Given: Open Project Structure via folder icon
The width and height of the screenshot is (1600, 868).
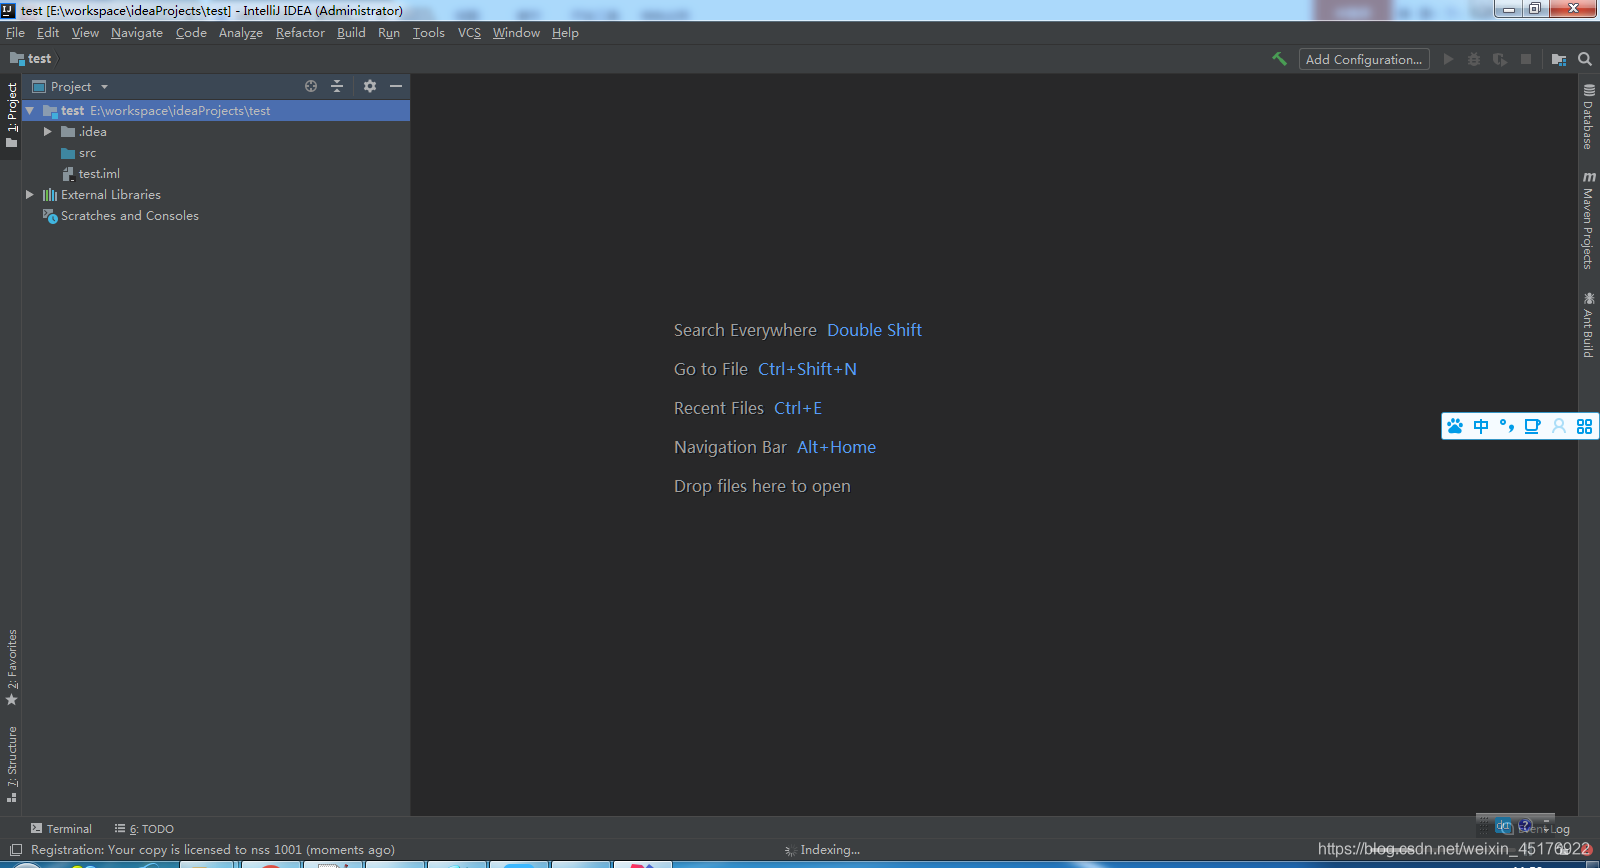Looking at the screenshot, I should tap(1559, 59).
